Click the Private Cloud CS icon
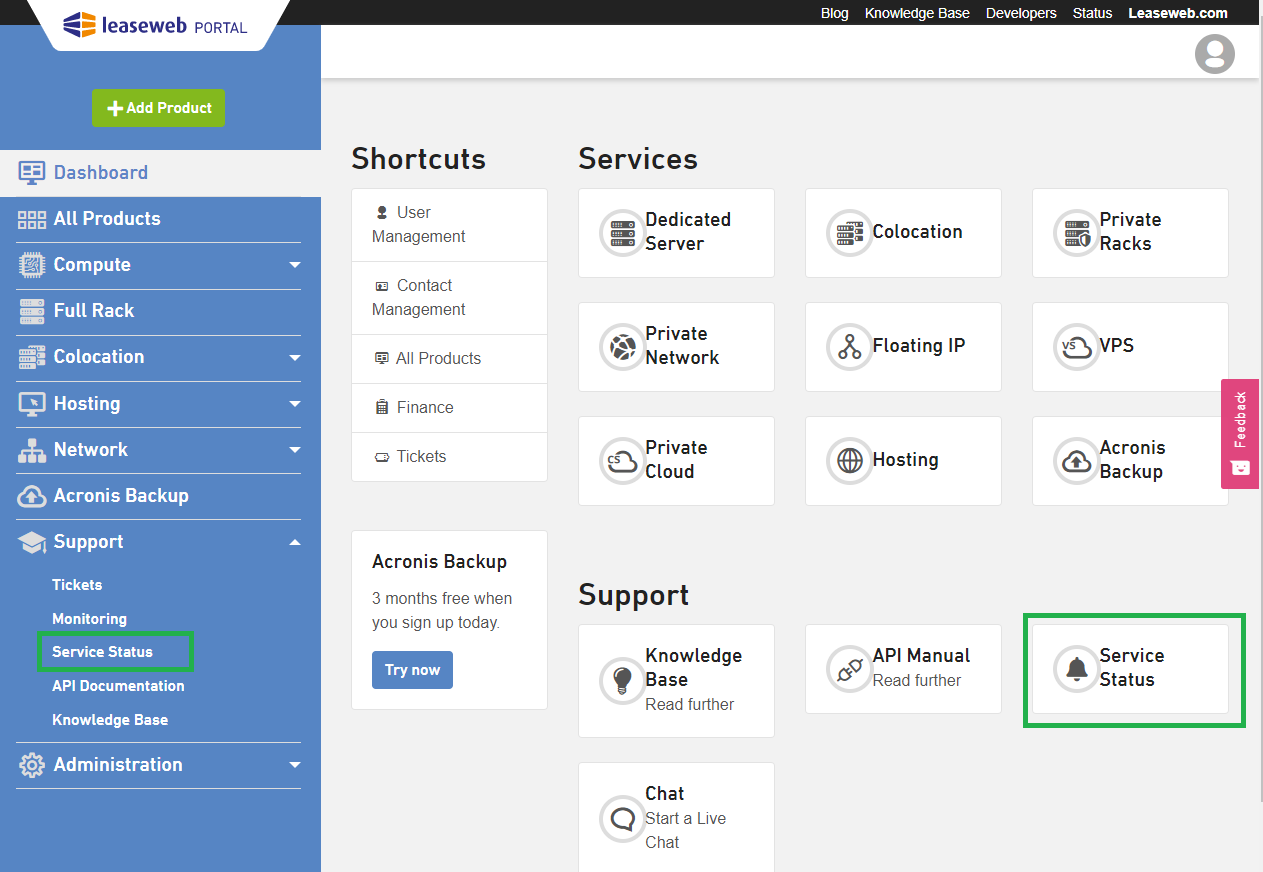 pyautogui.click(x=622, y=461)
